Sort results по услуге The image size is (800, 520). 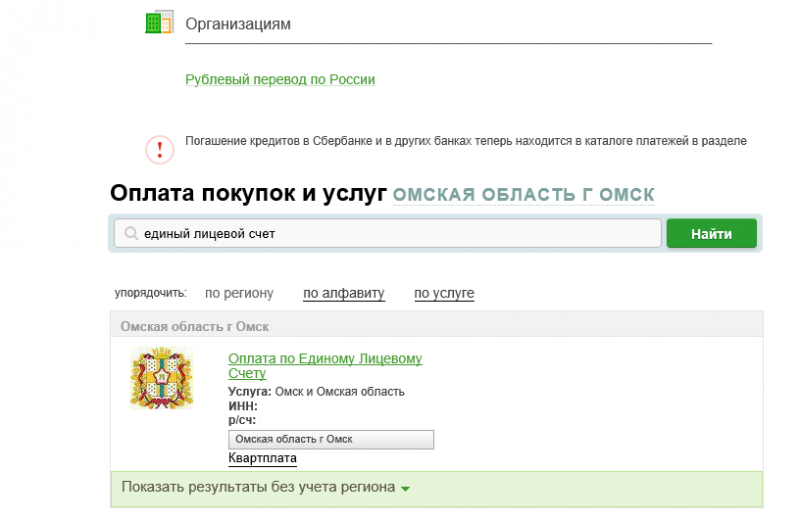click(444, 293)
